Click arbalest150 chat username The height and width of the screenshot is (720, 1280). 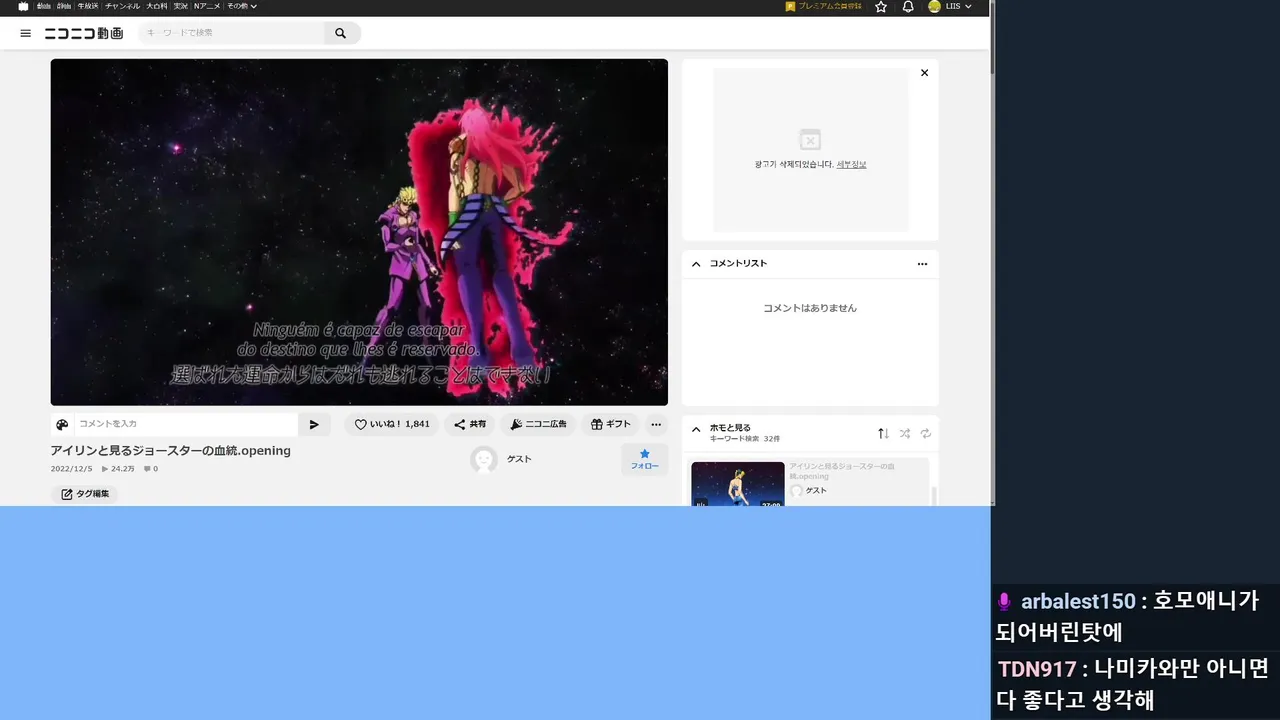1078,602
